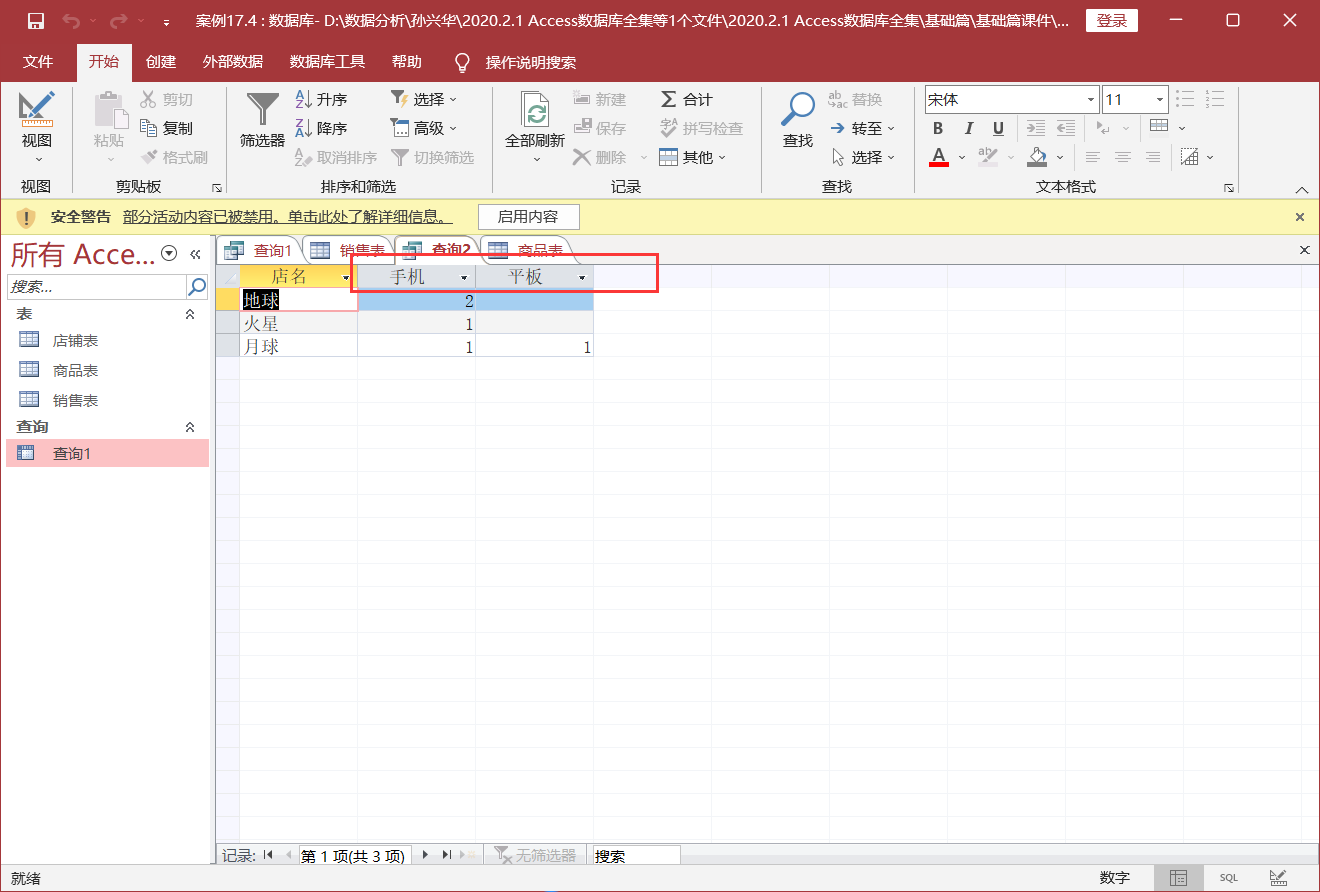The width and height of the screenshot is (1320, 892).
Task: Open the 筛选器 (Filter) funnel tool
Action: click(x=263, y=120)
